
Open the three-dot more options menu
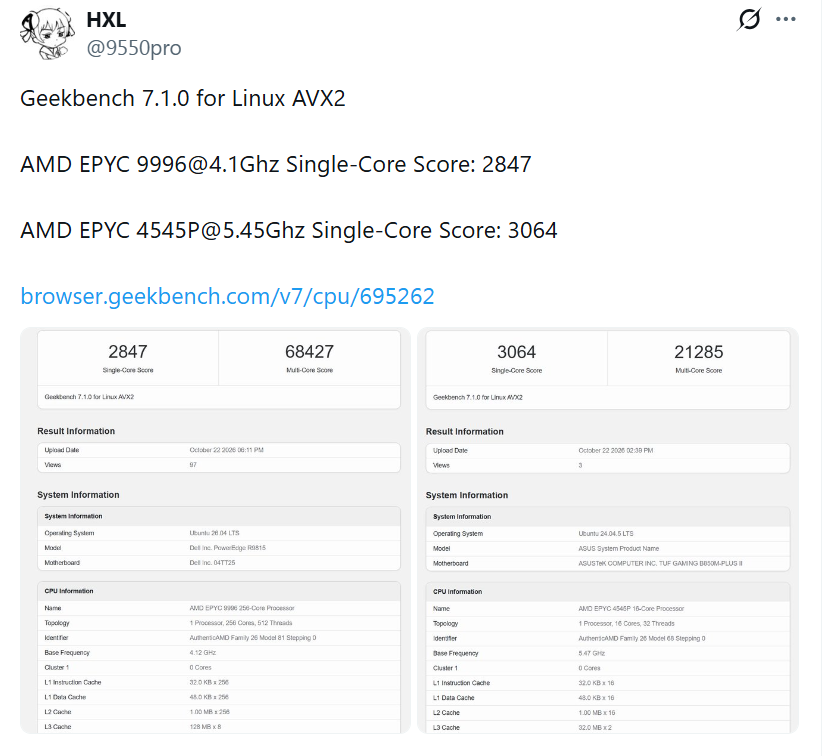786,19
